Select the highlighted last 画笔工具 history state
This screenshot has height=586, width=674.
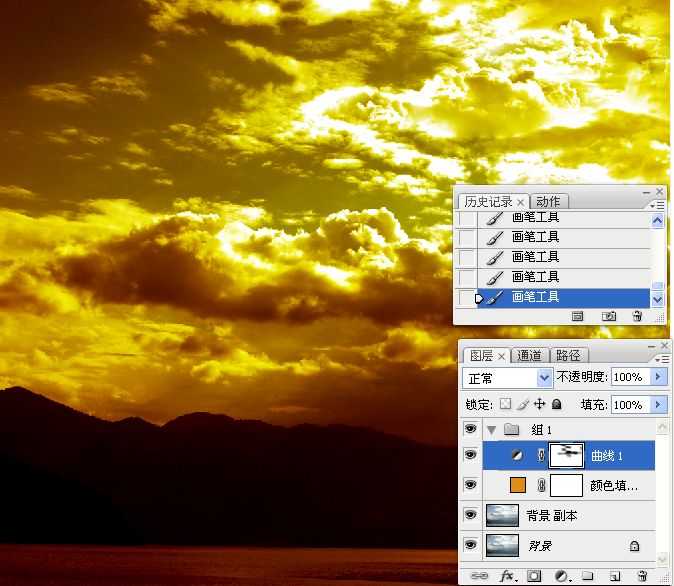click(x=563, y=298)
